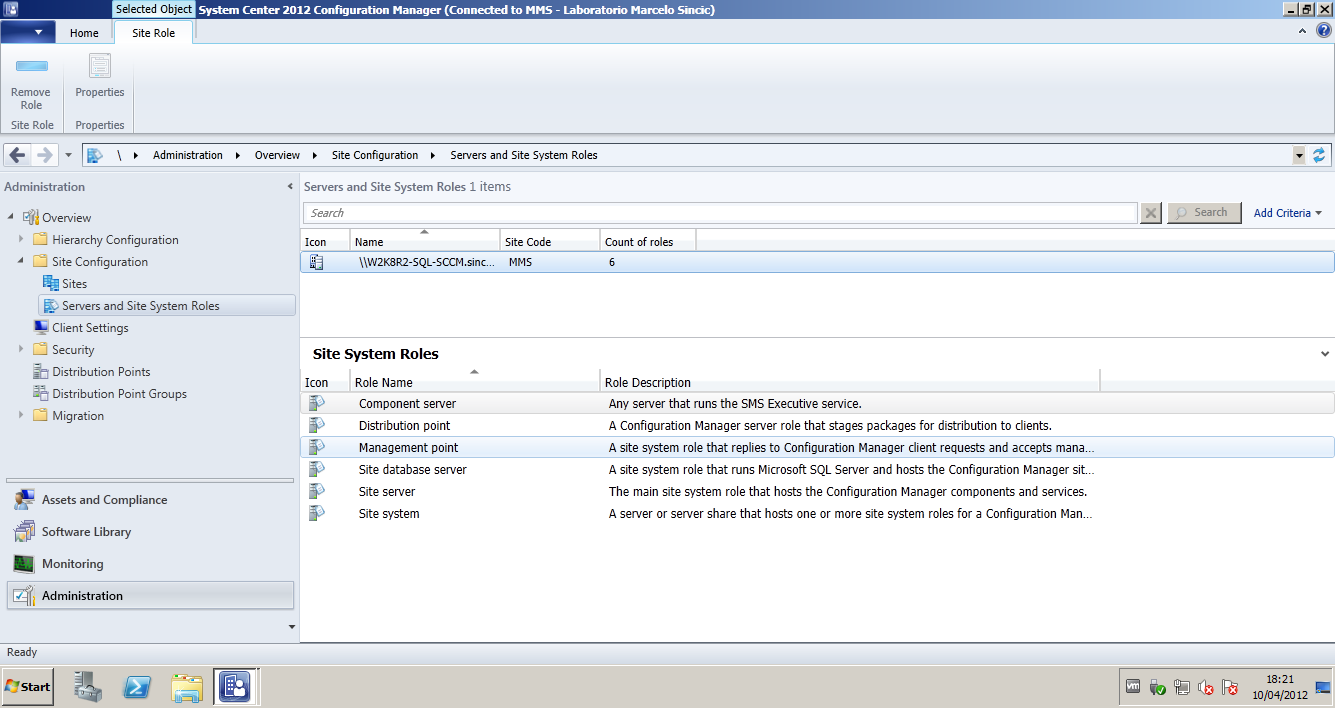
Task: Sort by the Count of roles column
Action: [x=648, y=242]
